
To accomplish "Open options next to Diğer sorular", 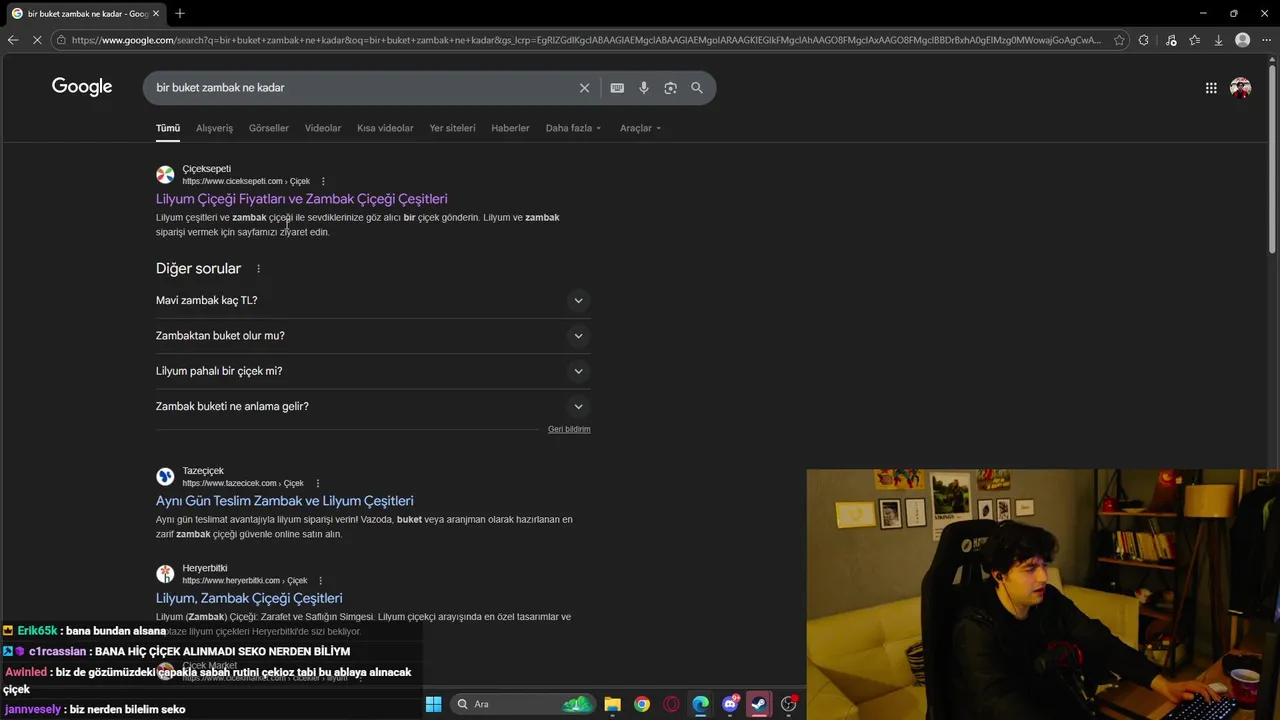I will pyautogui.click(x=258, y=269).
